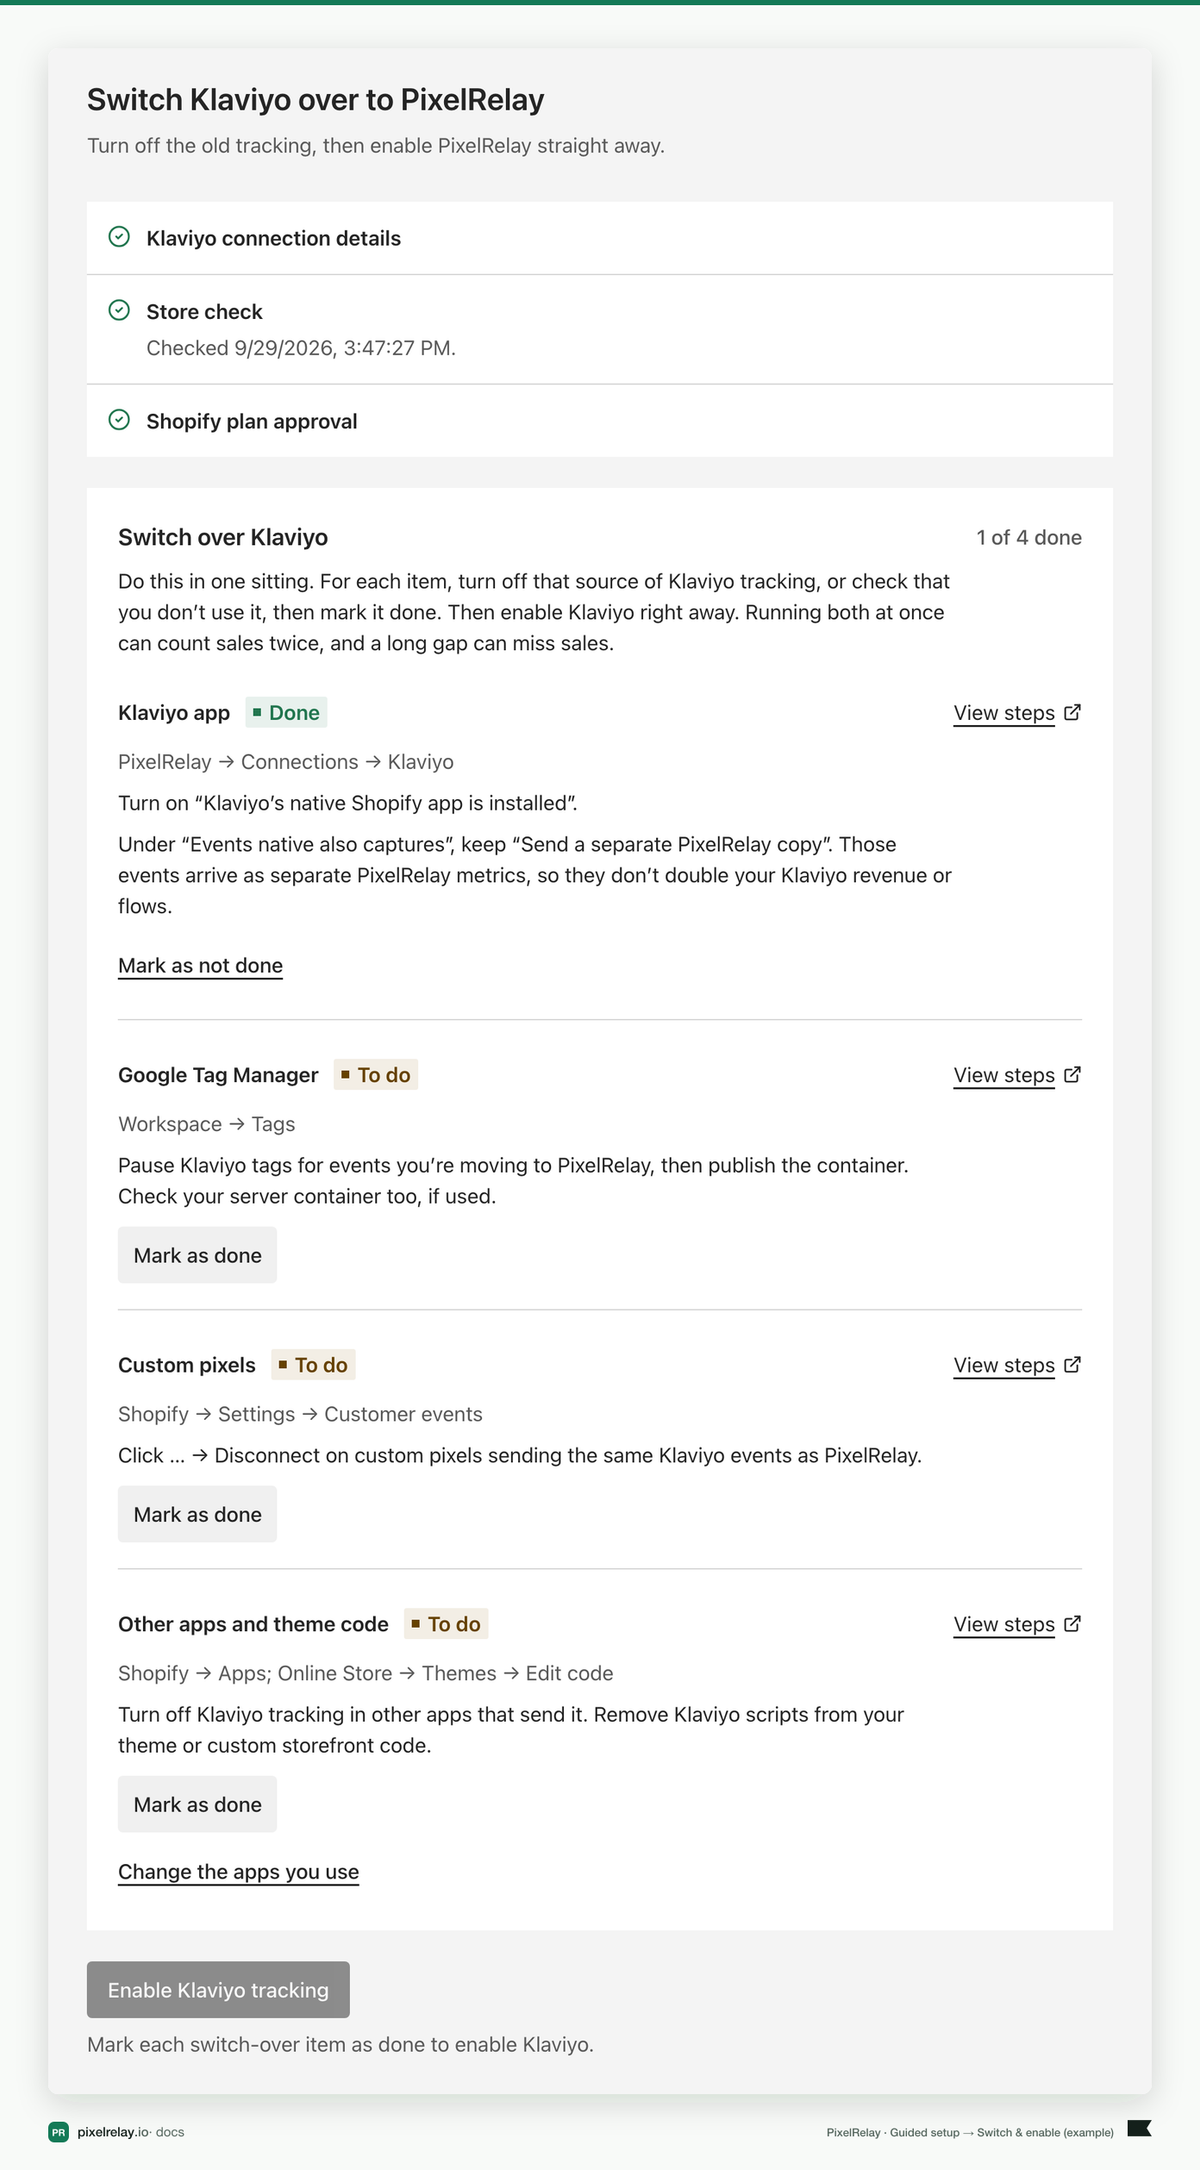Viewport: 1200px width, 2170px height.
Task: Open the external link icon for Other apps
Action: (1072, 1623)
